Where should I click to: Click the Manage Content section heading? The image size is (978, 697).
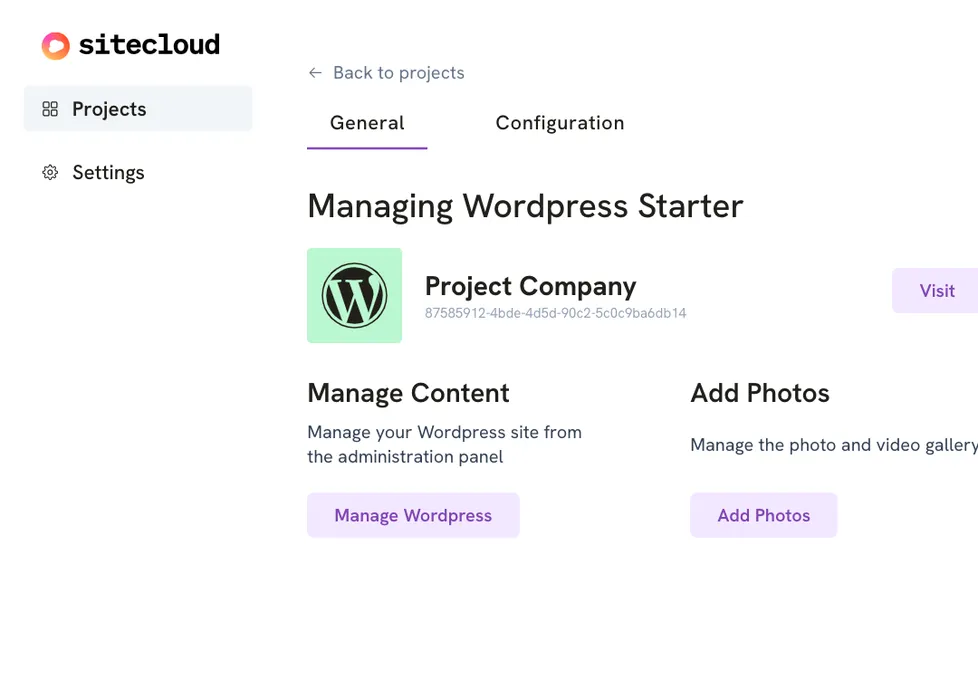pos(408,393)
